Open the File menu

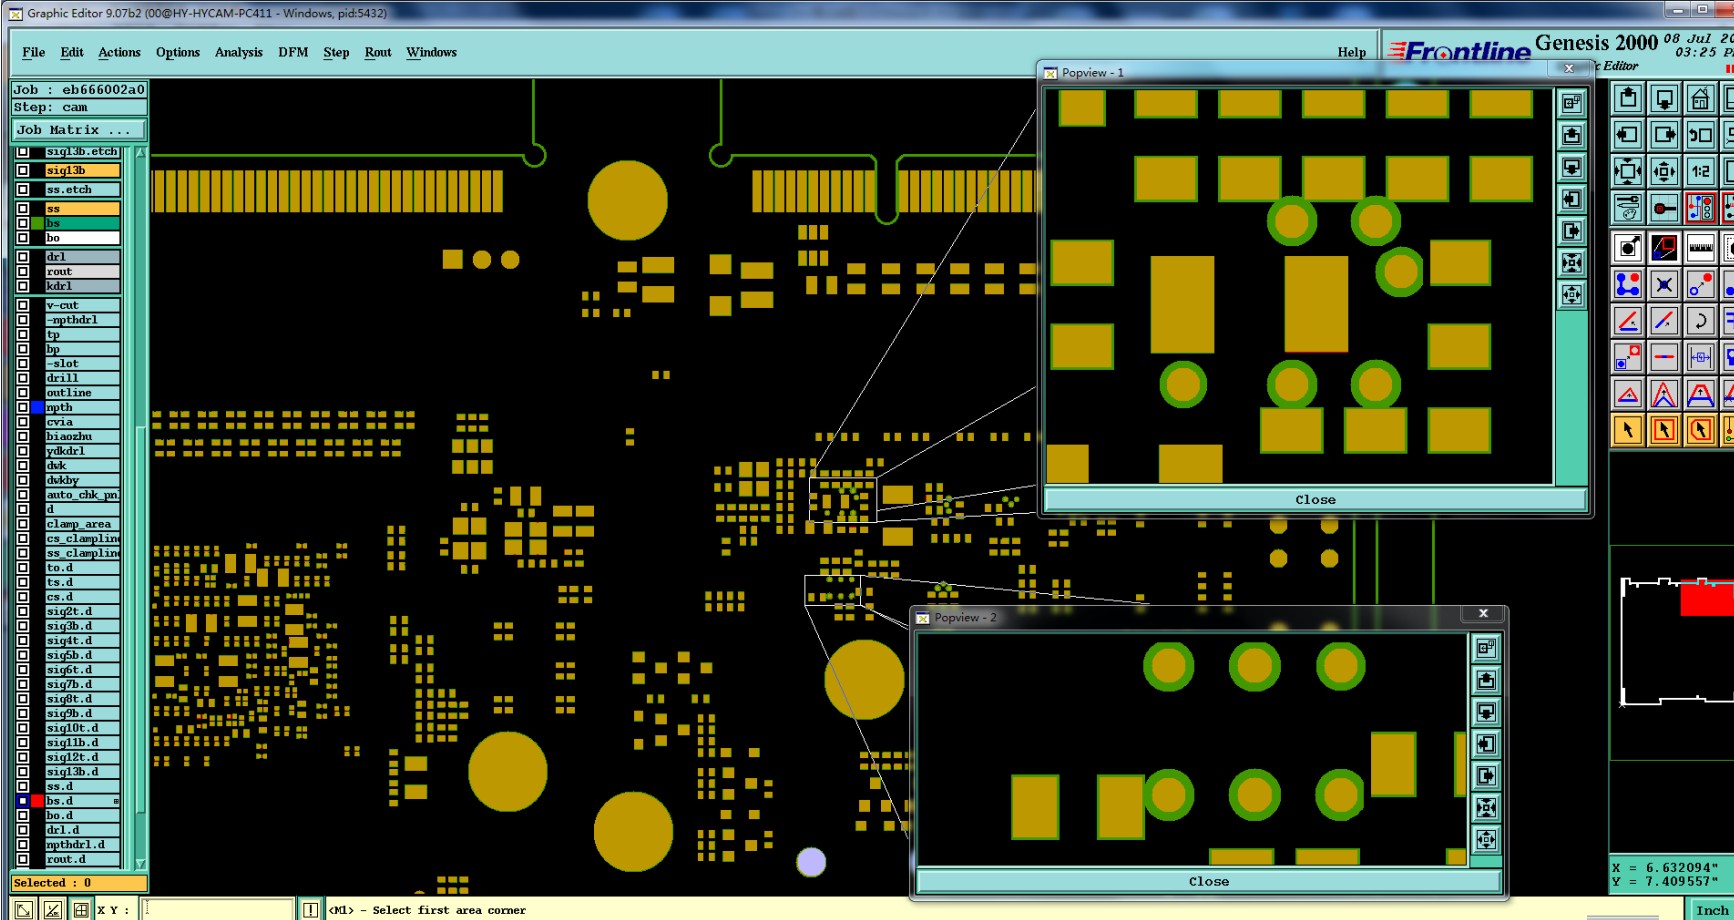tap(33, 52)
